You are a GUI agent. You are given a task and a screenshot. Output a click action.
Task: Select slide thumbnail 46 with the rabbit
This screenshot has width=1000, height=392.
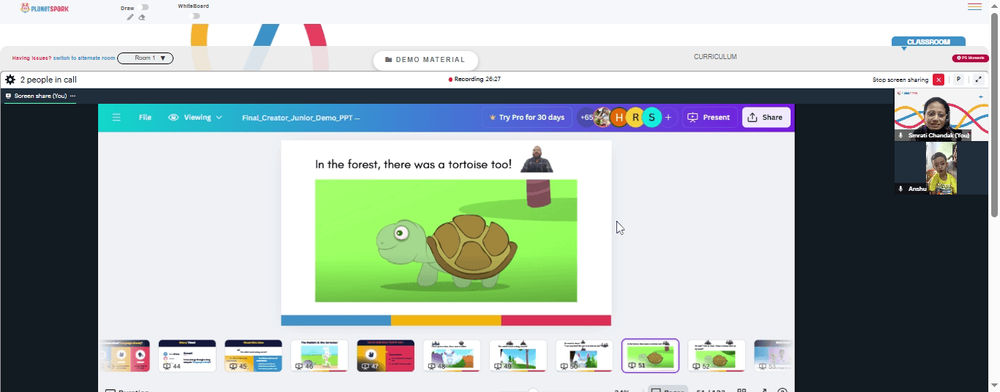(320, 356)
